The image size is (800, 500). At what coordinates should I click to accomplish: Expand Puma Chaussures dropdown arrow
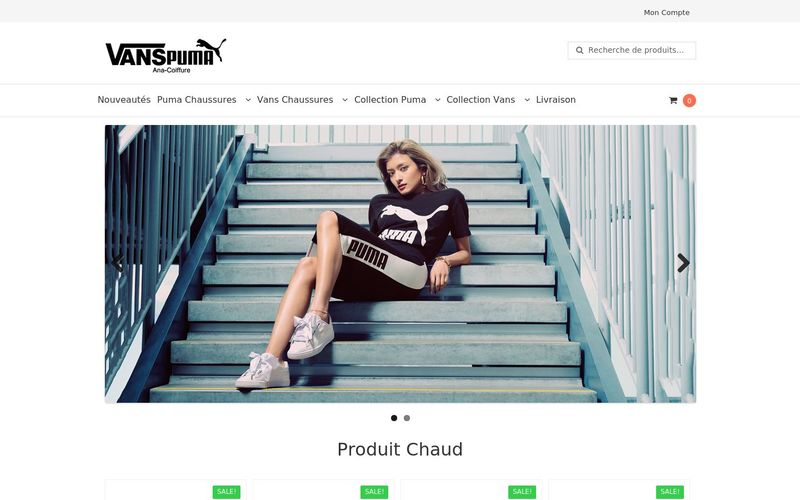248,100
